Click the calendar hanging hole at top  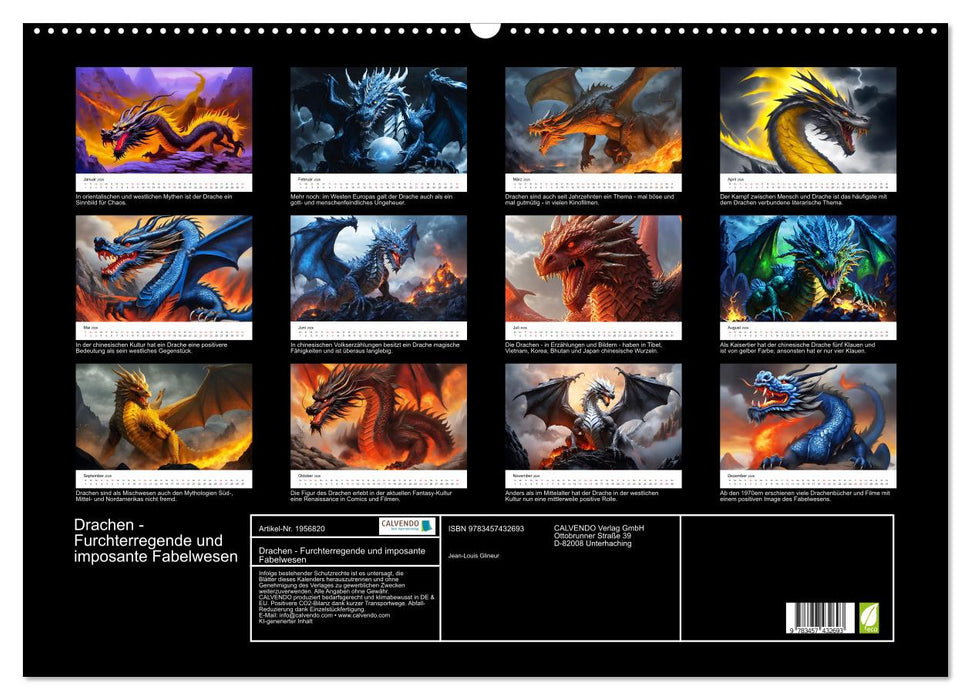(485, 29)
